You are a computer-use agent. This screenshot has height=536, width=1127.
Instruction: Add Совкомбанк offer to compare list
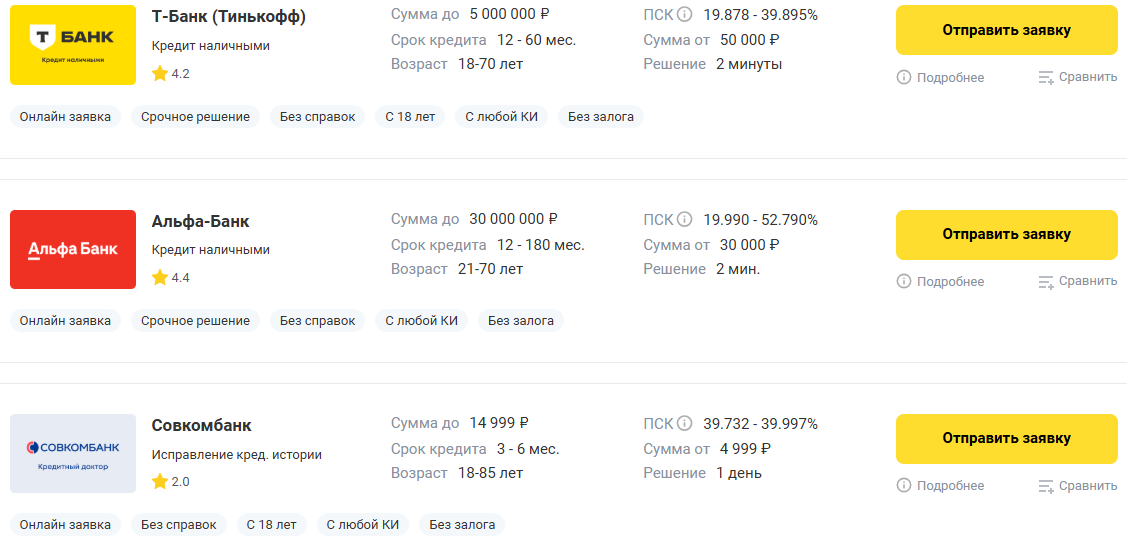coord(1077,486)
